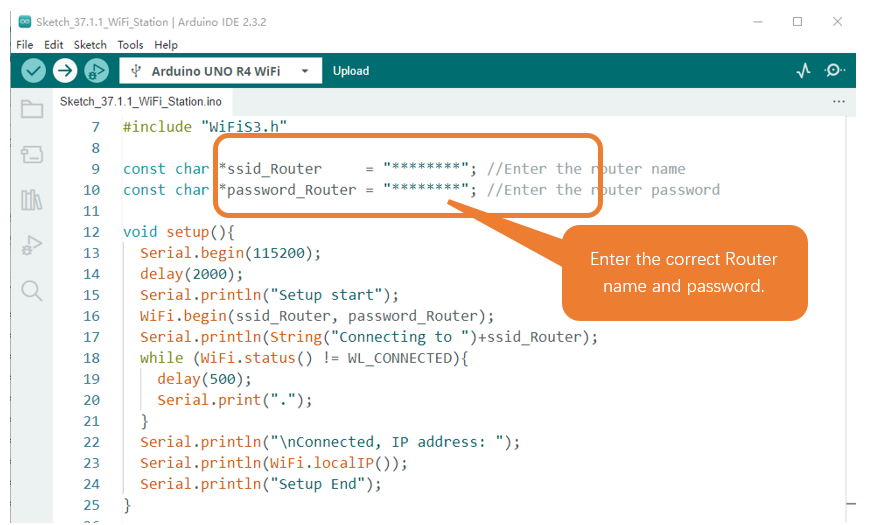Viewport: 879px width, 525px height.
Task: Click the editor vertical scrollbar
Action: (x=850, y=319)
